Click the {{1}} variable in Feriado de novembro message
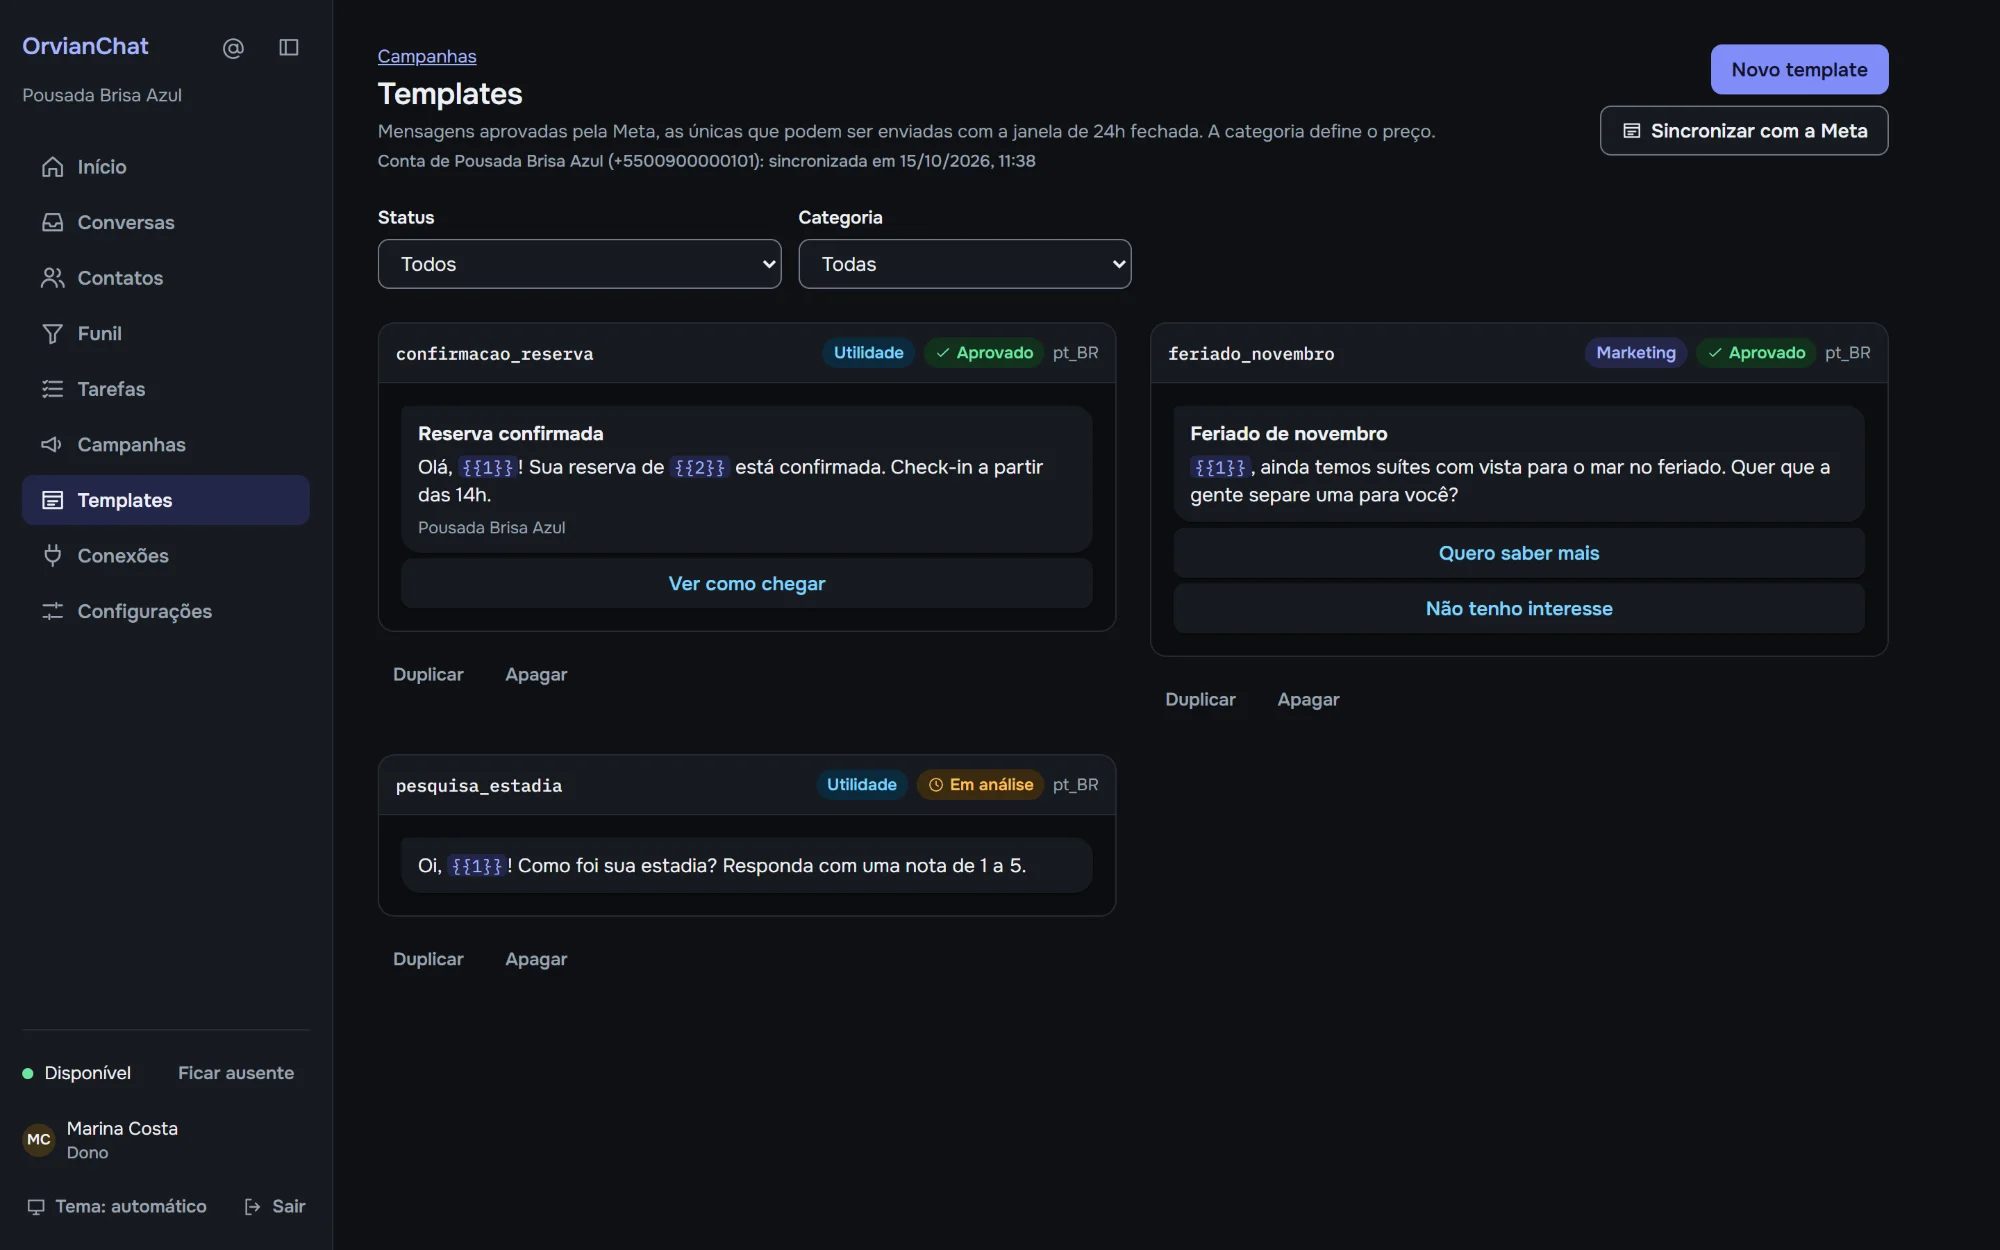2000x1250 pixels. [x=1220, y=467]
